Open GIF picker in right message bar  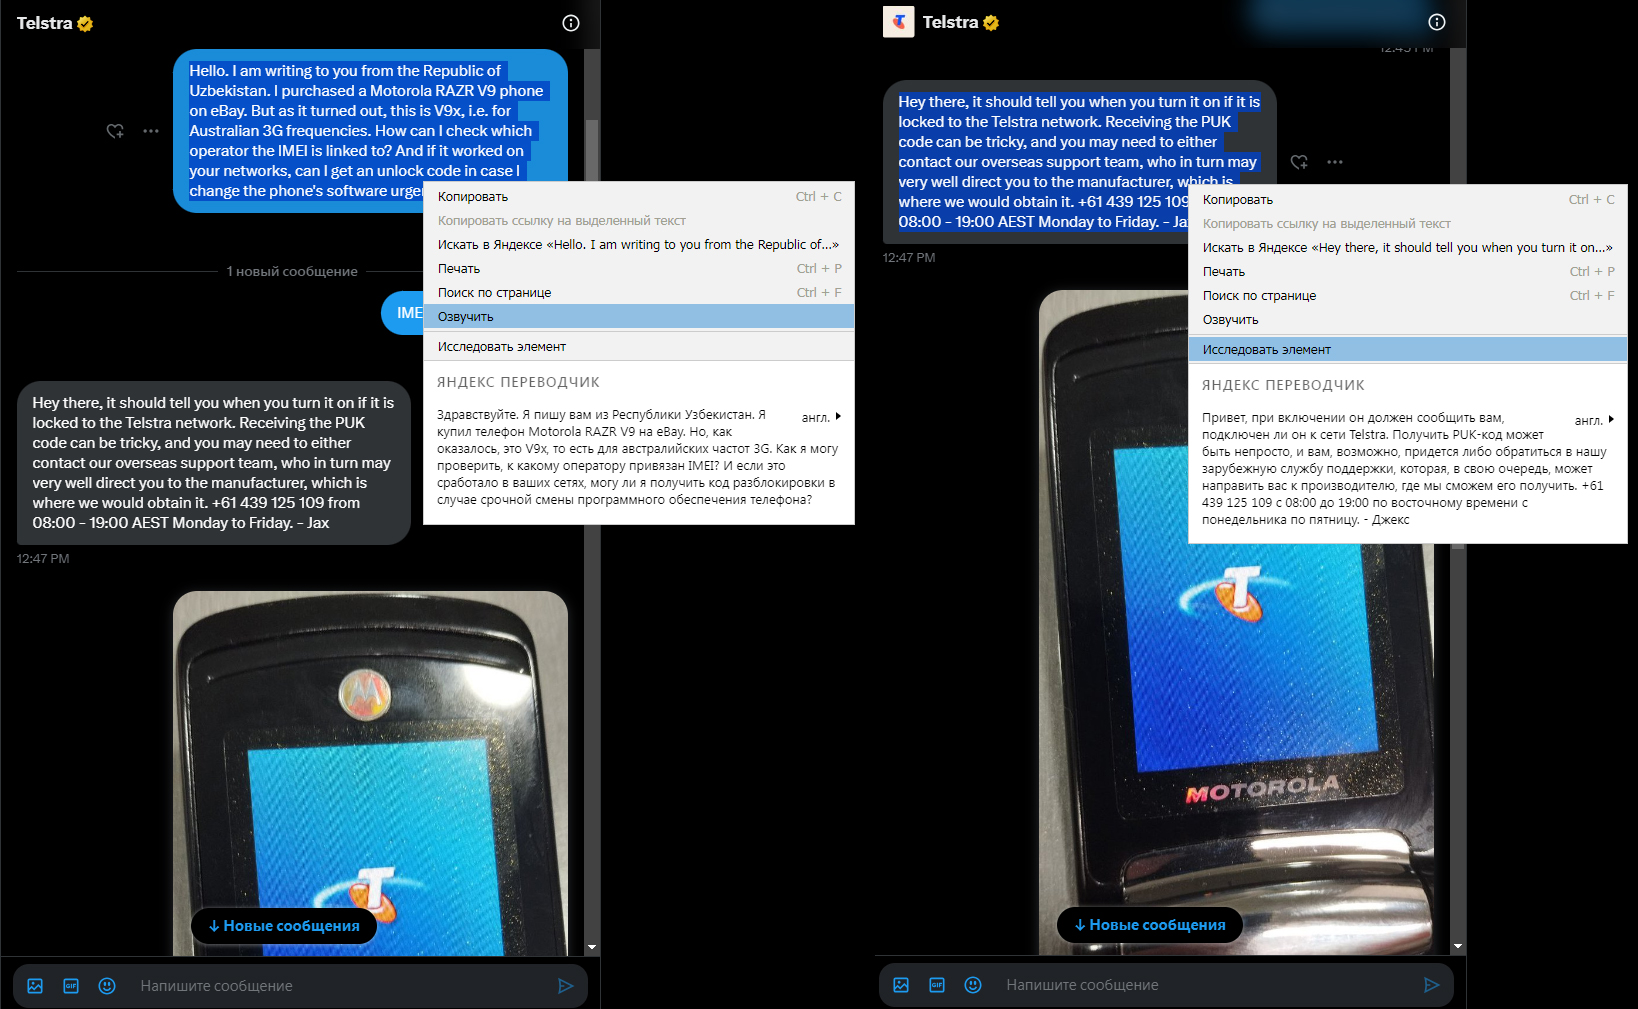click(937, 985)
